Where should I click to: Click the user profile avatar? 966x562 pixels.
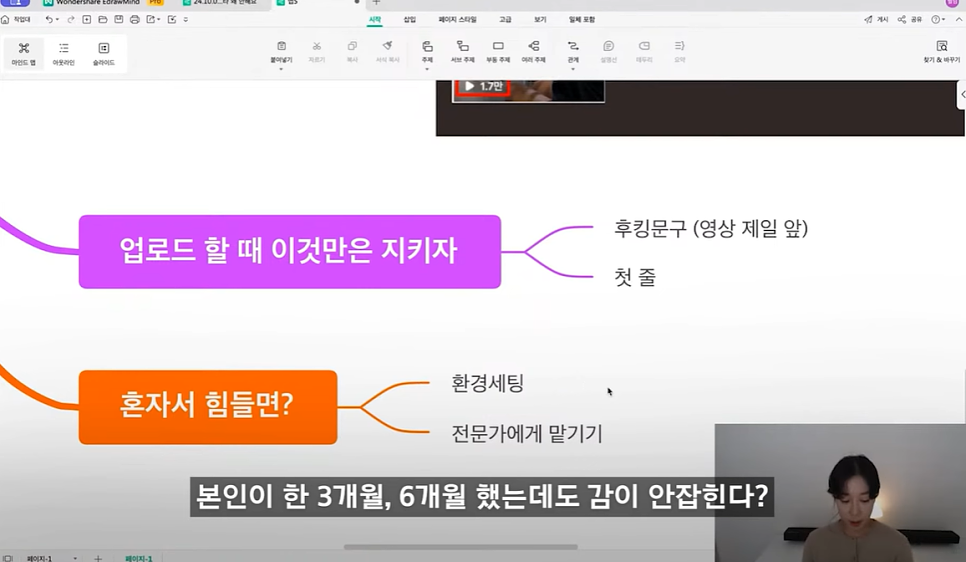[952, 2]
